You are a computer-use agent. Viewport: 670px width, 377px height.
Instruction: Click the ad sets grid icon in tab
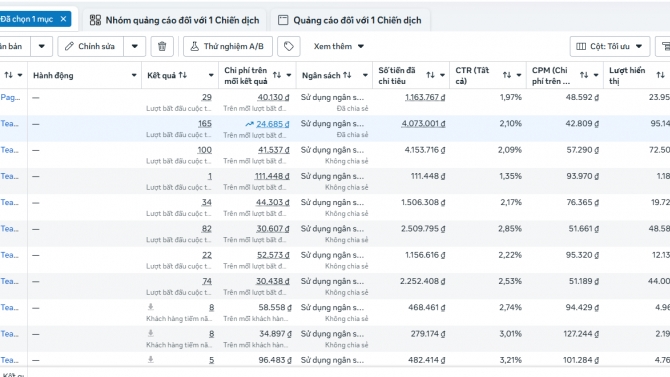pos(95,20)
